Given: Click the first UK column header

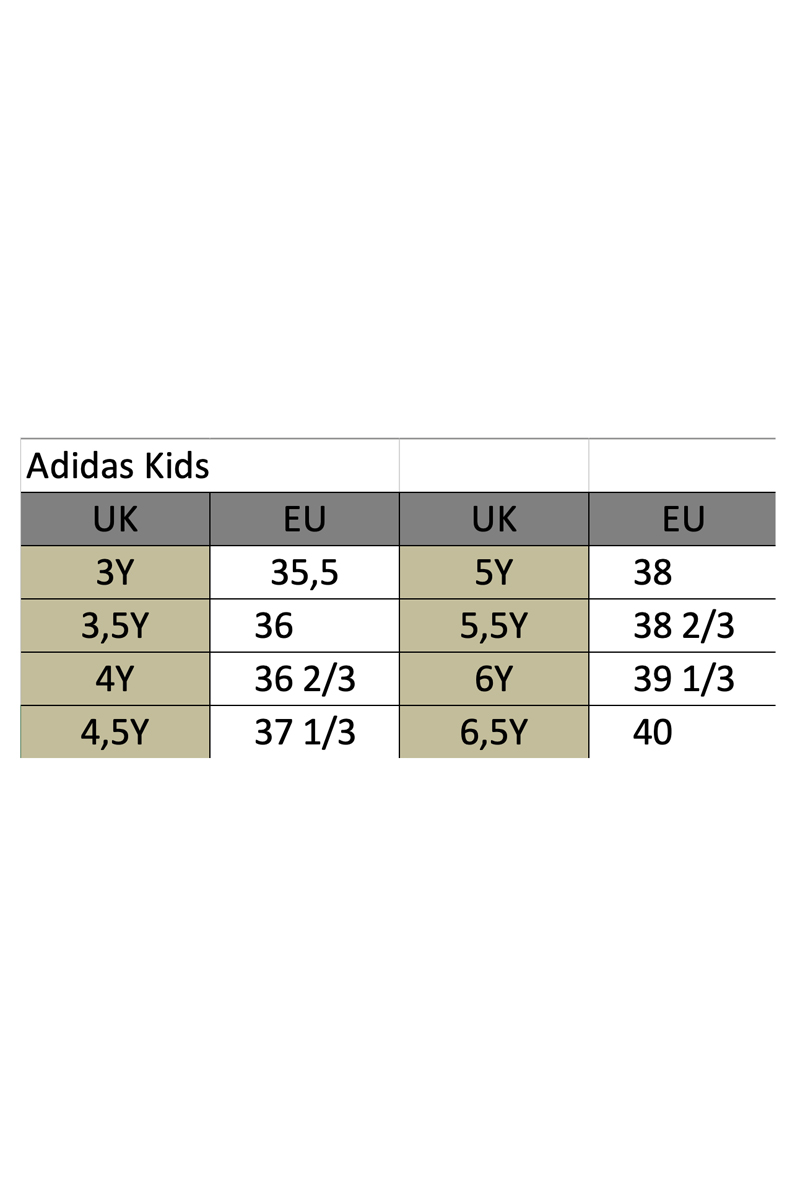Looking at the screenshot, I should coord(115,519).
